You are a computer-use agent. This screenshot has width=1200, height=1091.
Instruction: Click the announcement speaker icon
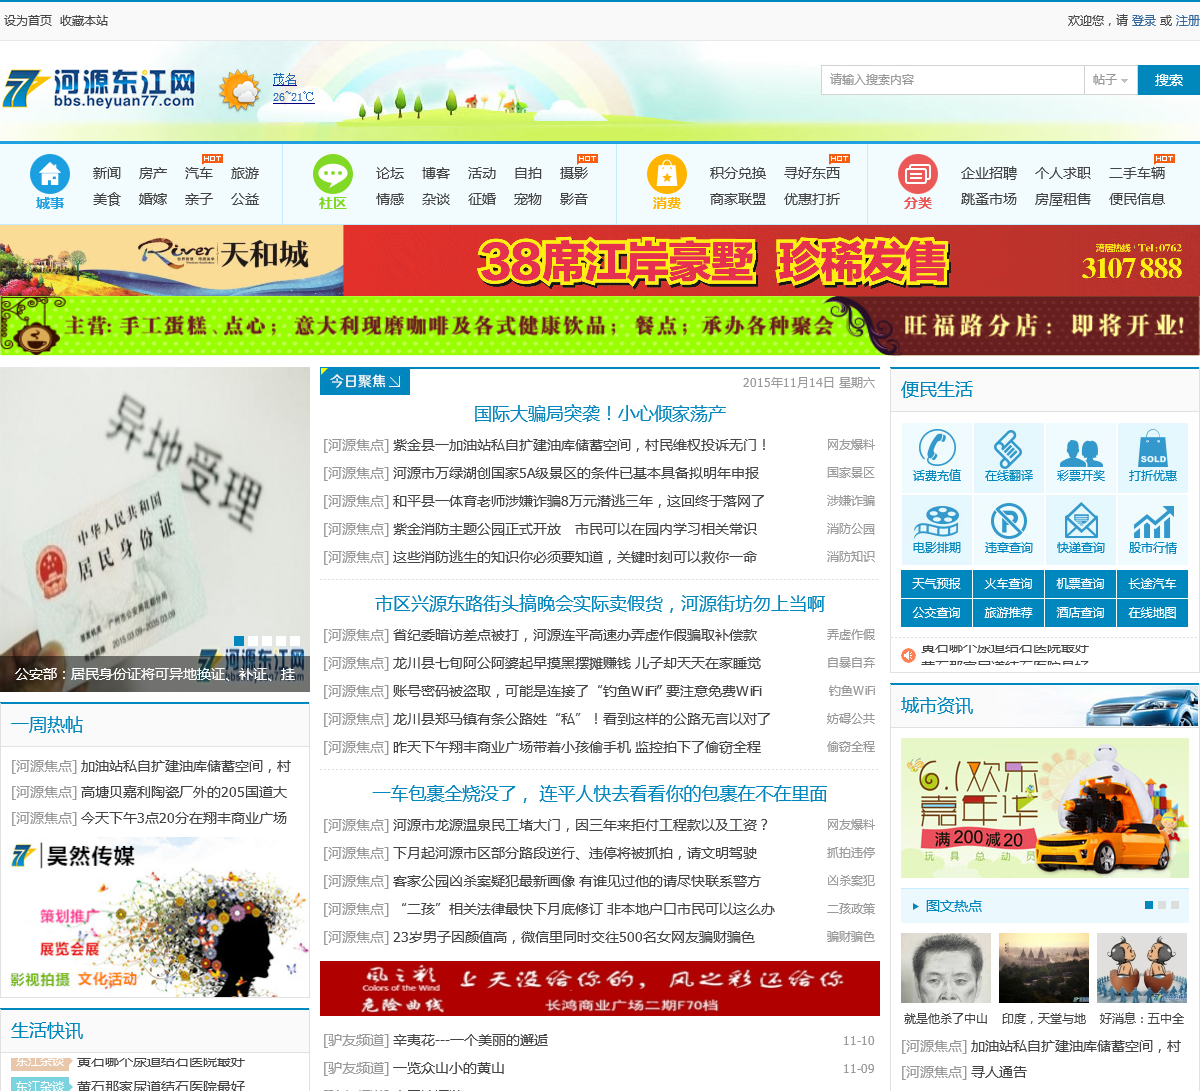click(908, 655)
